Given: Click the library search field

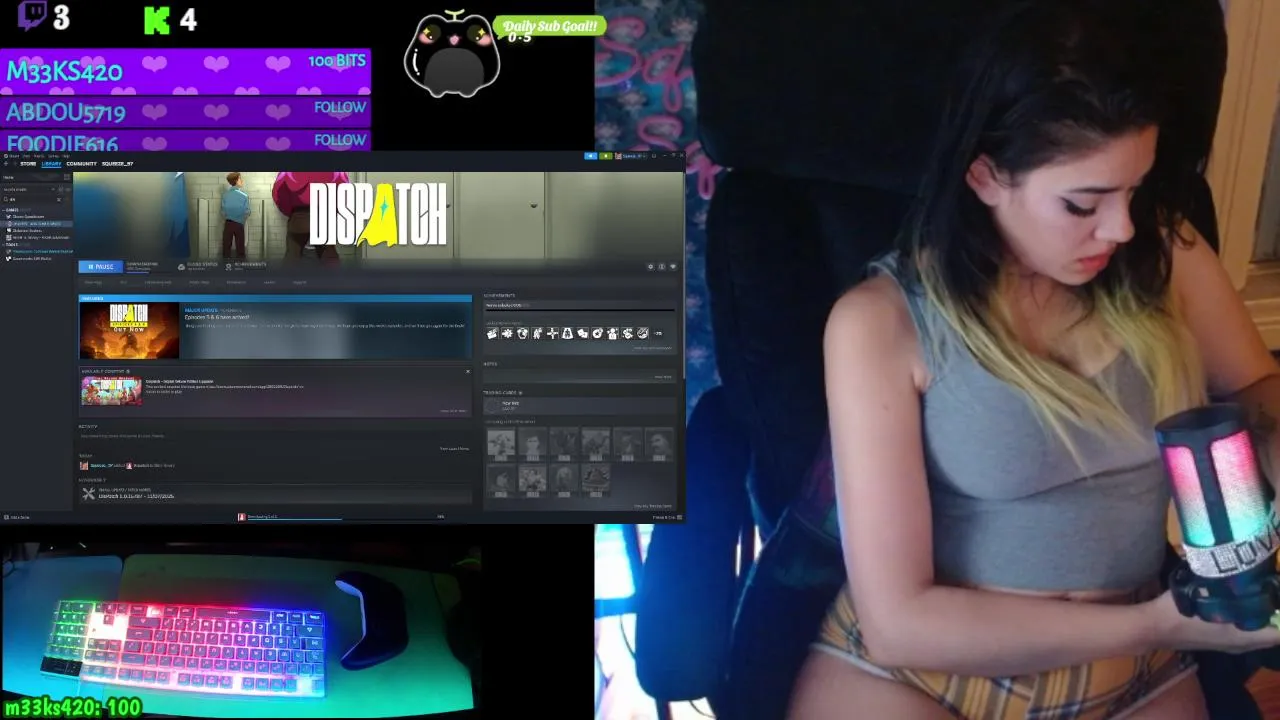Looking at the screenshot, I should (x=30, y=199).
